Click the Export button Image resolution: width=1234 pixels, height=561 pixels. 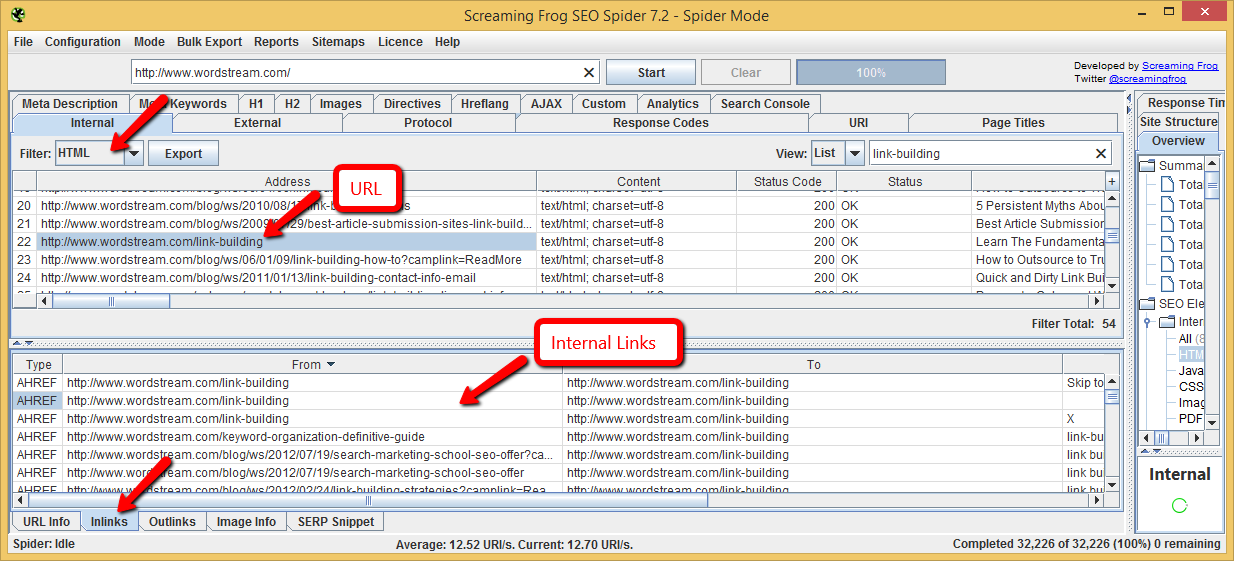coord(183,154)
